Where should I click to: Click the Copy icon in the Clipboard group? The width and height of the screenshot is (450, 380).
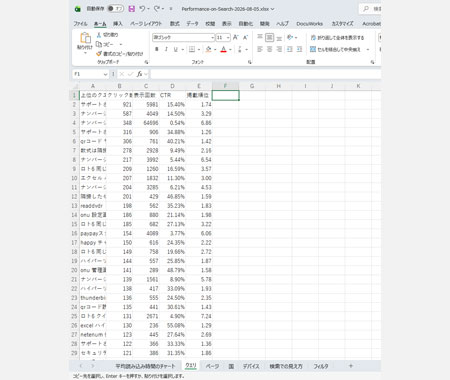99,44
